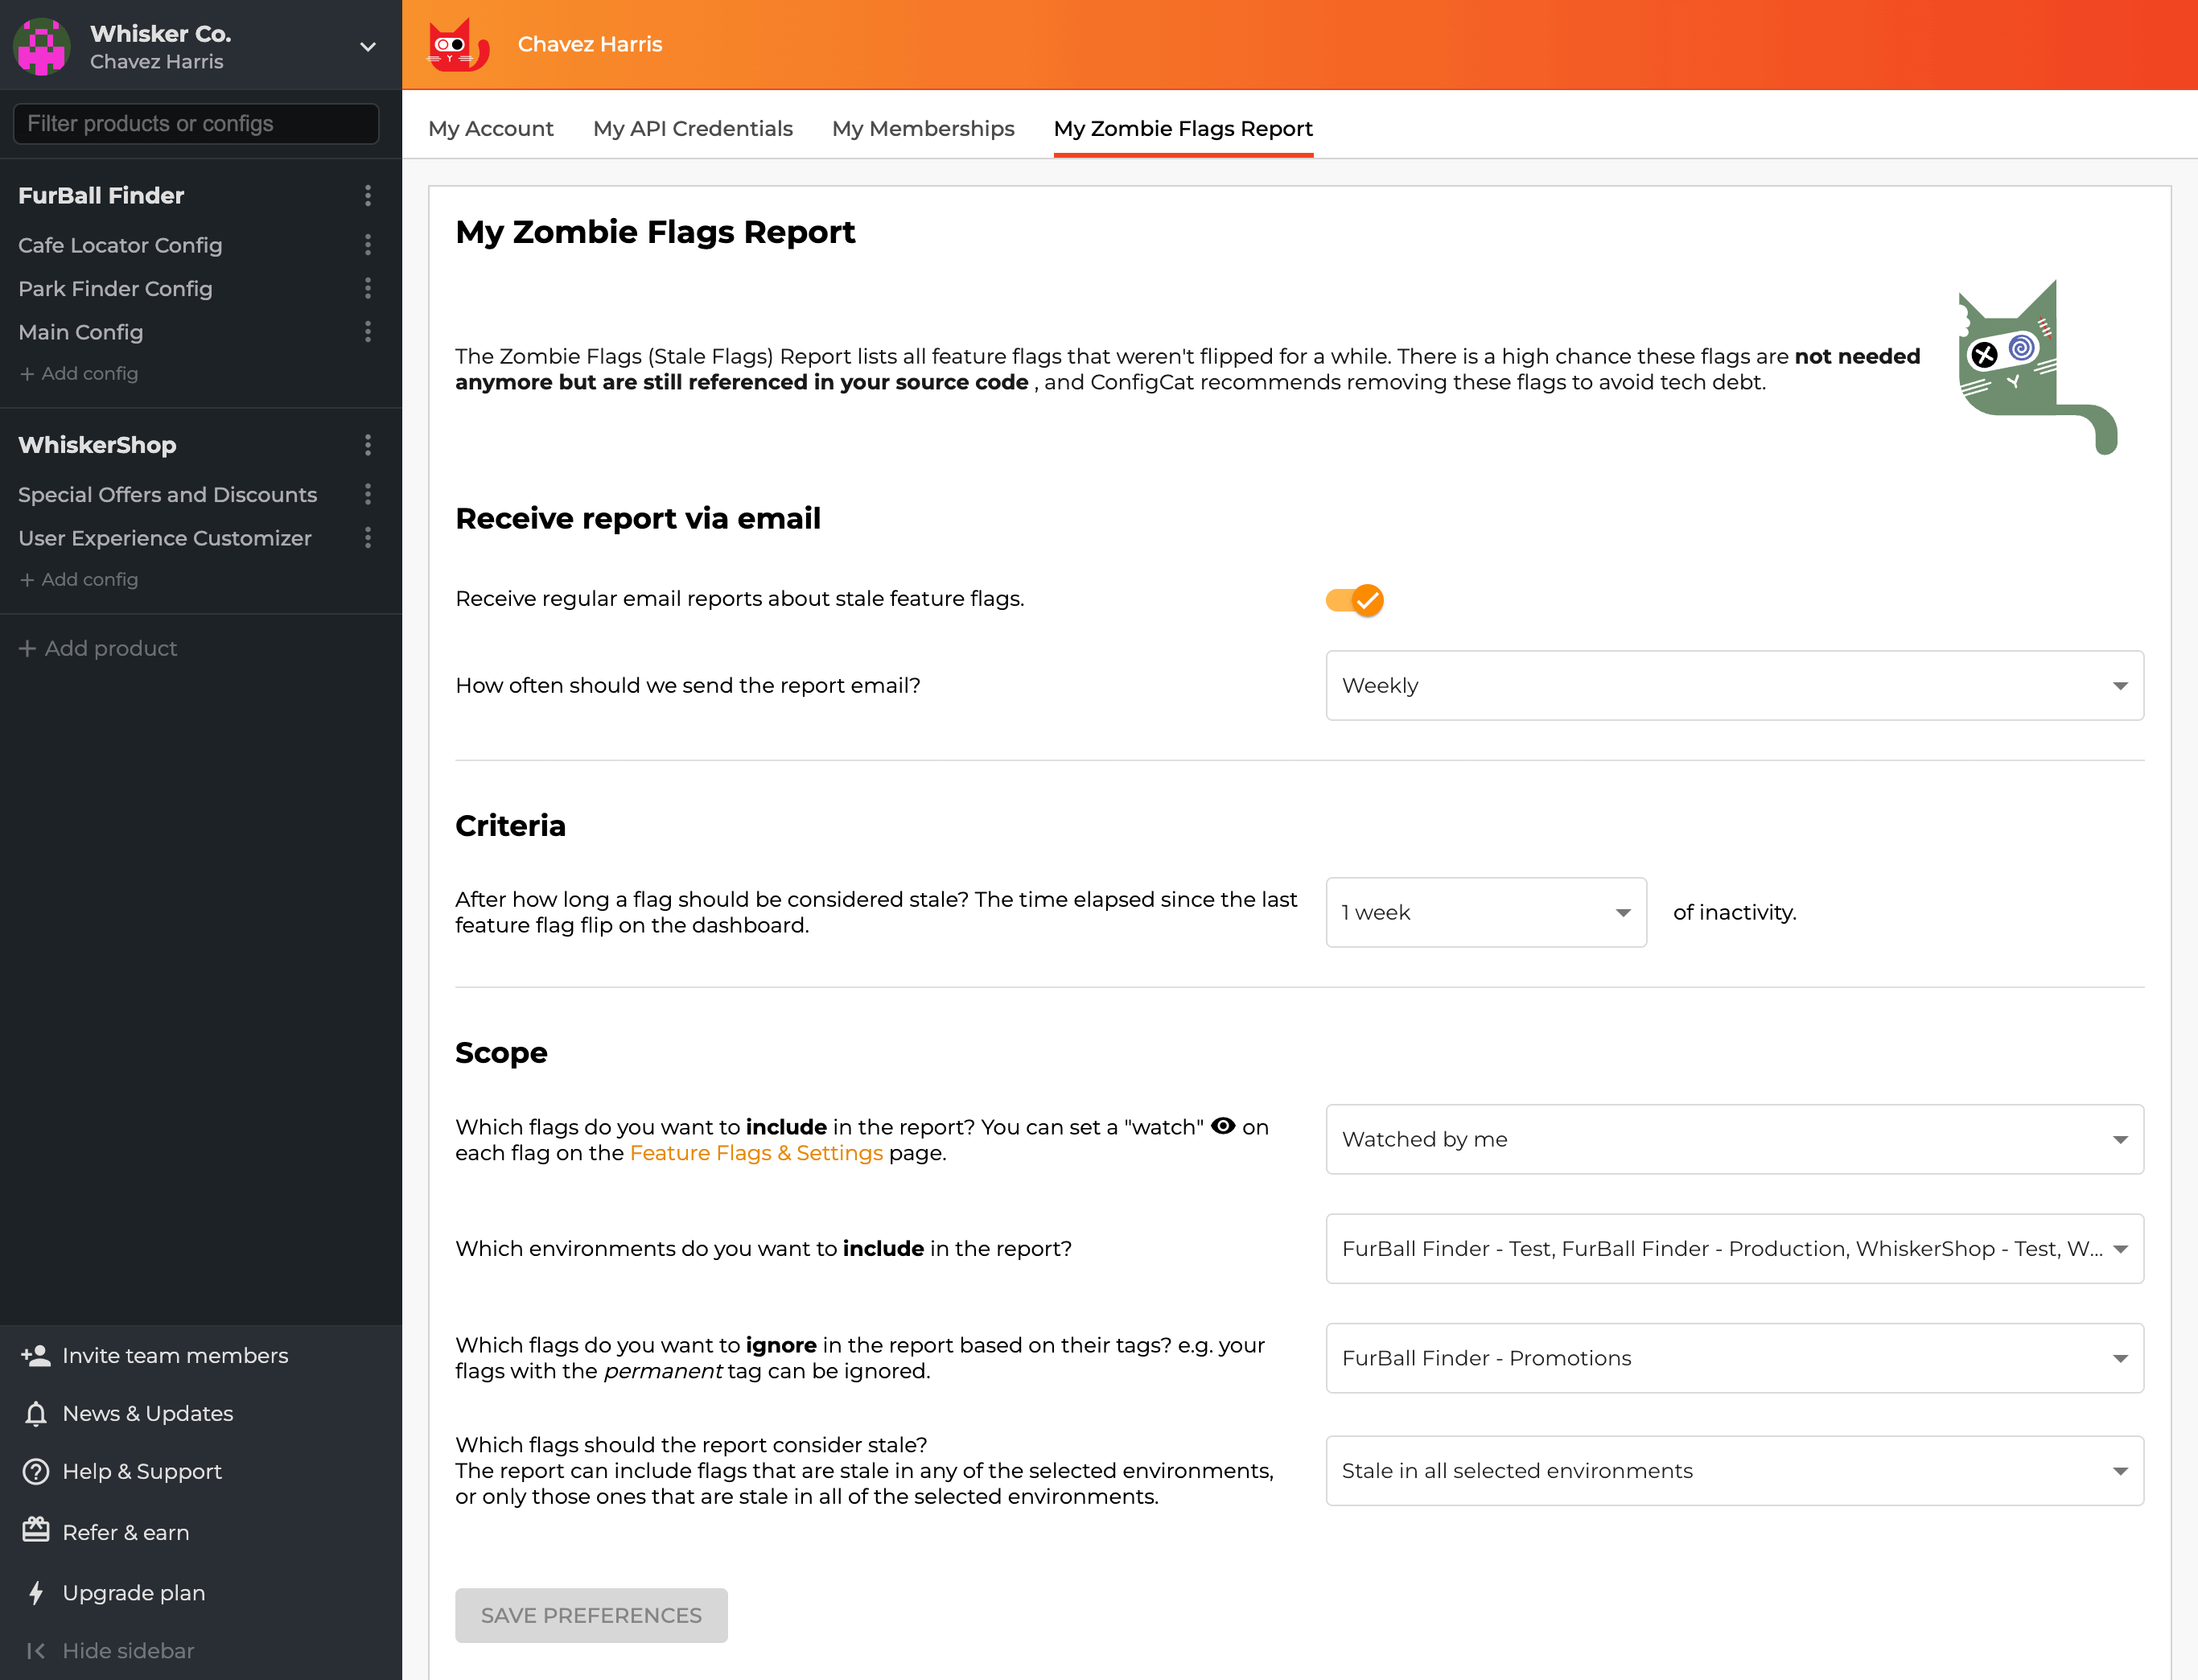2198x1680 pixels.
Task: Open Help & Support via the question mark icon
Action: pyautogui.click(x=36, y=1471)
